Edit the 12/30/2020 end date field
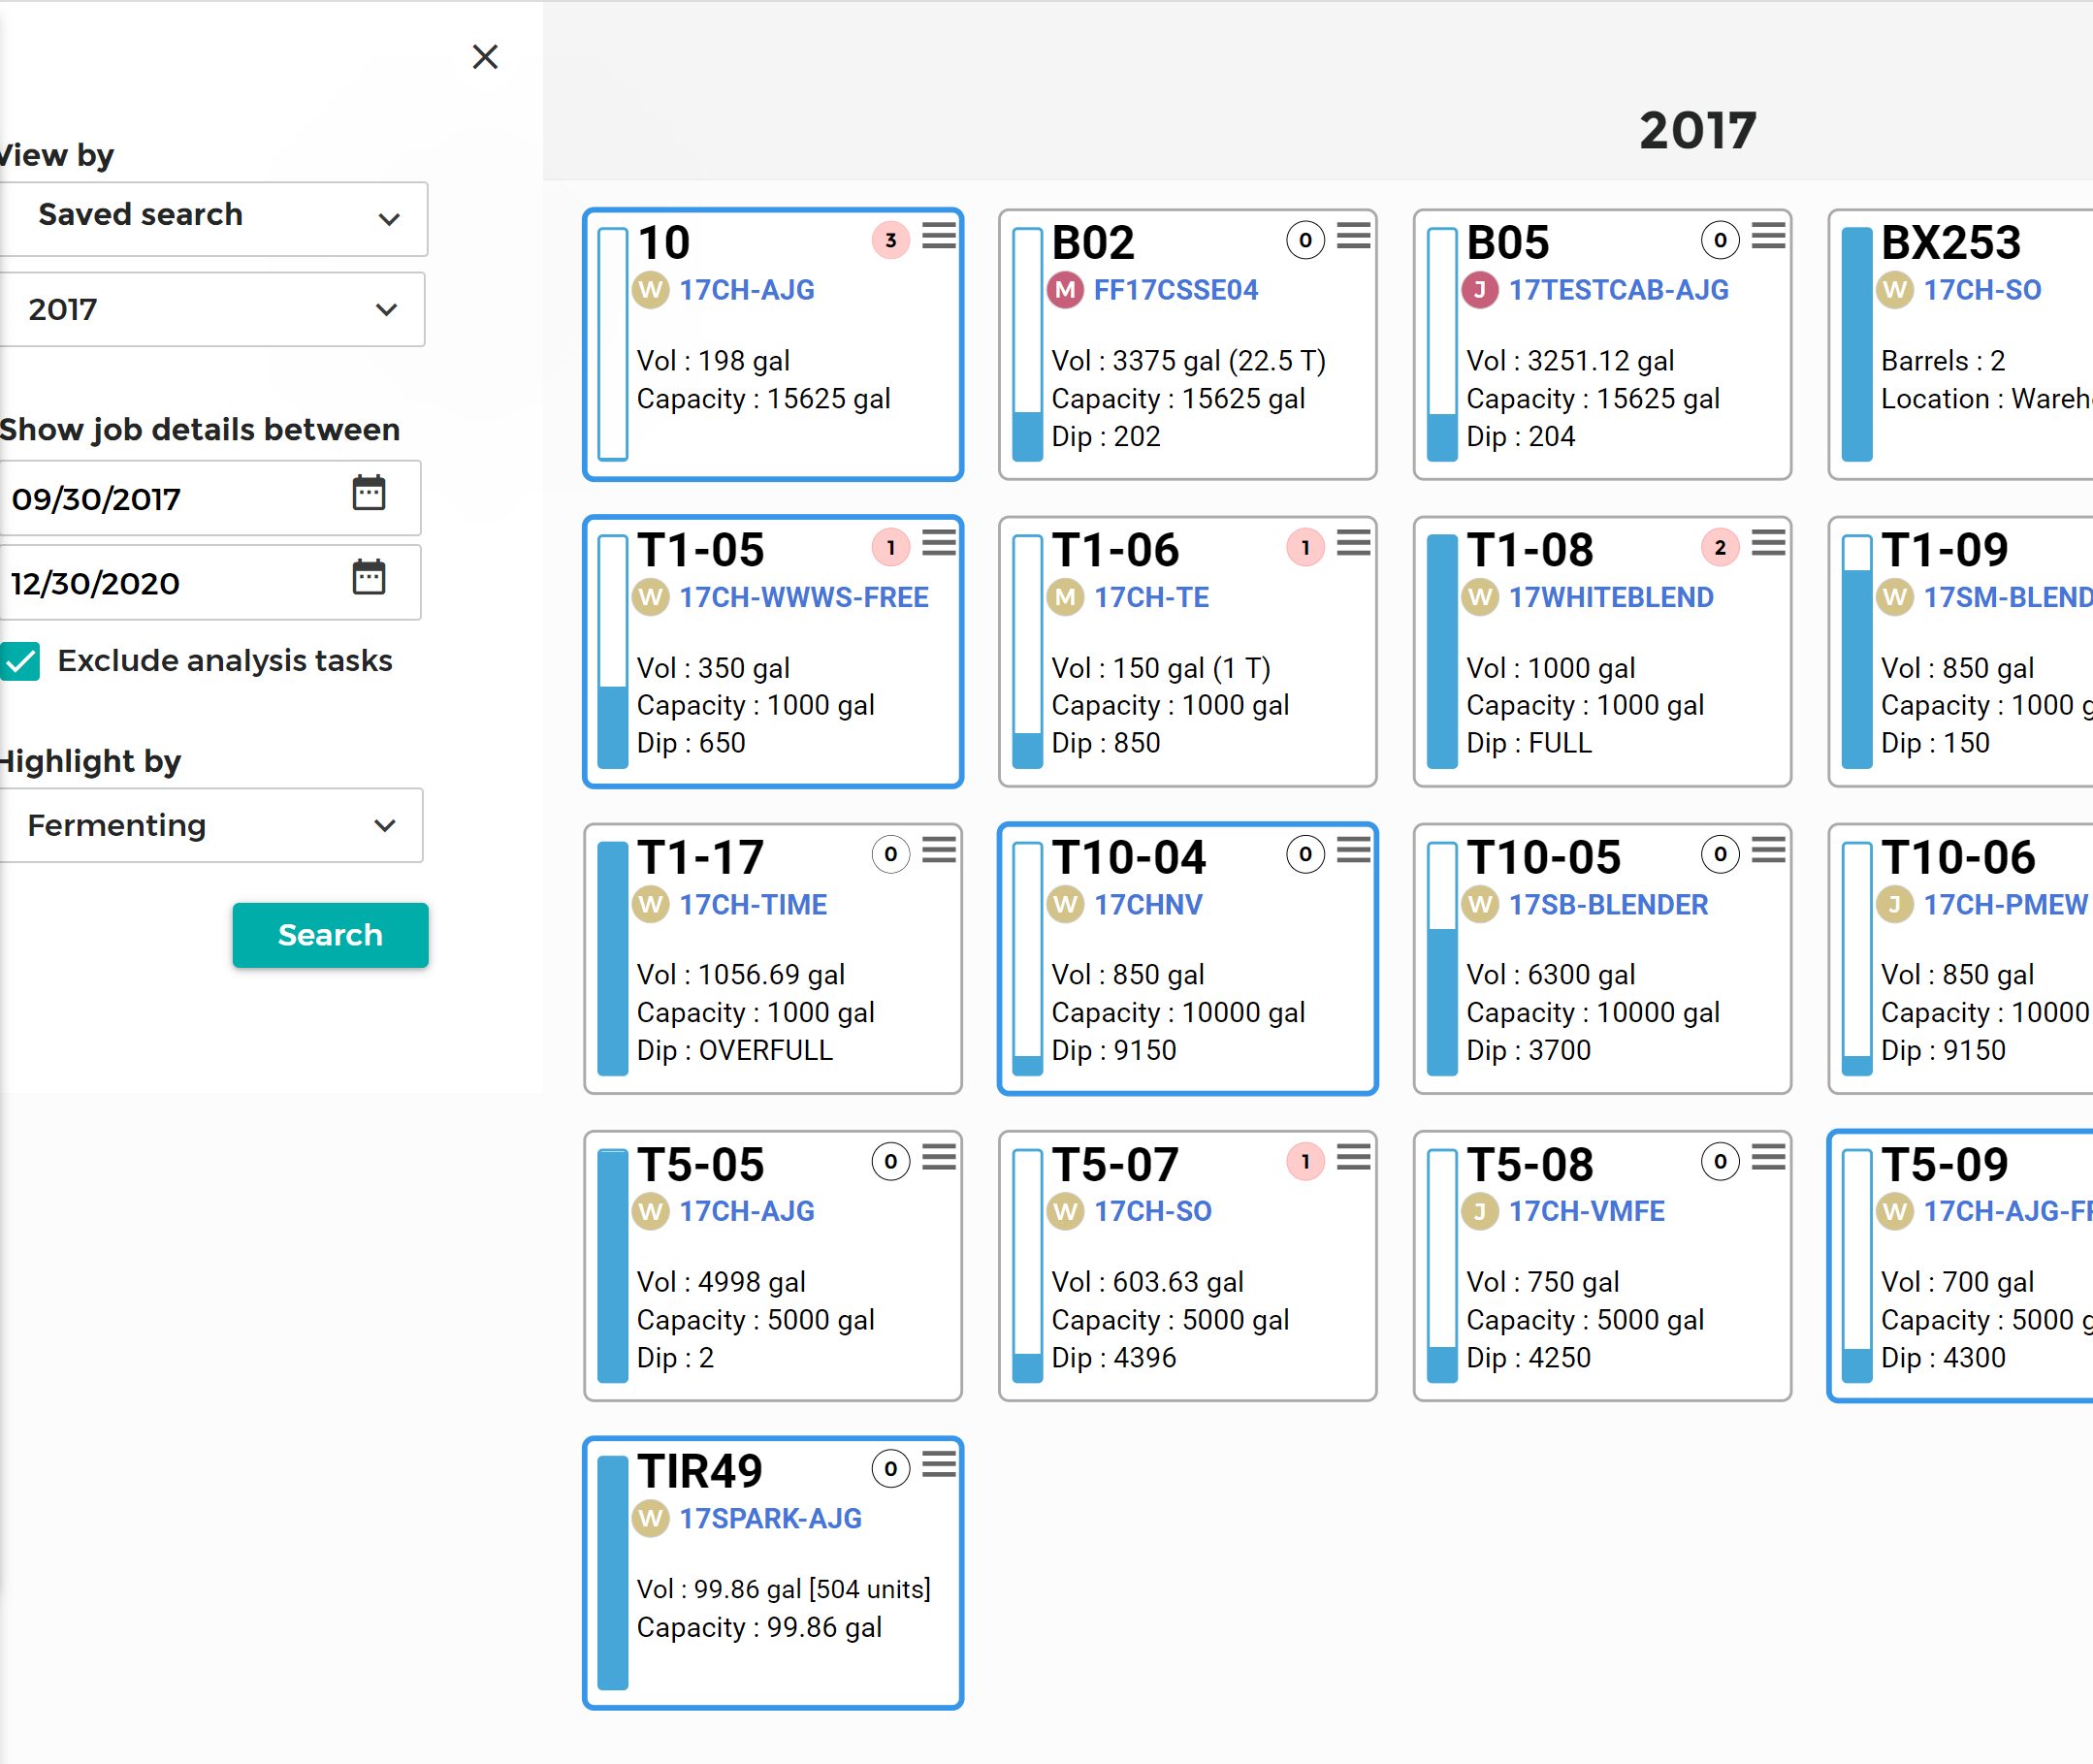 pos(209,582)
